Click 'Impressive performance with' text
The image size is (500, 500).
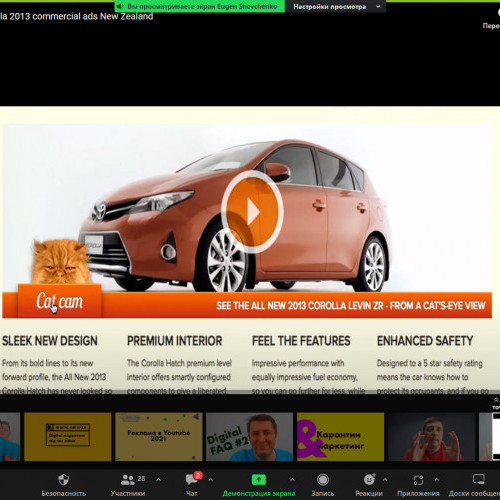point(298,363)
